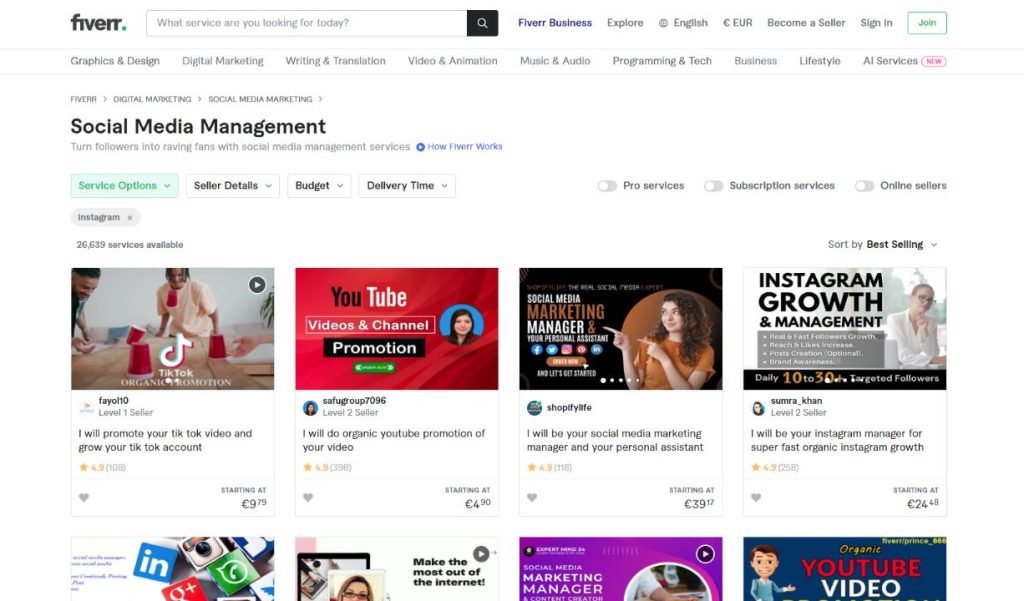Remove the Instagram filter tag

tap(130, 218)
